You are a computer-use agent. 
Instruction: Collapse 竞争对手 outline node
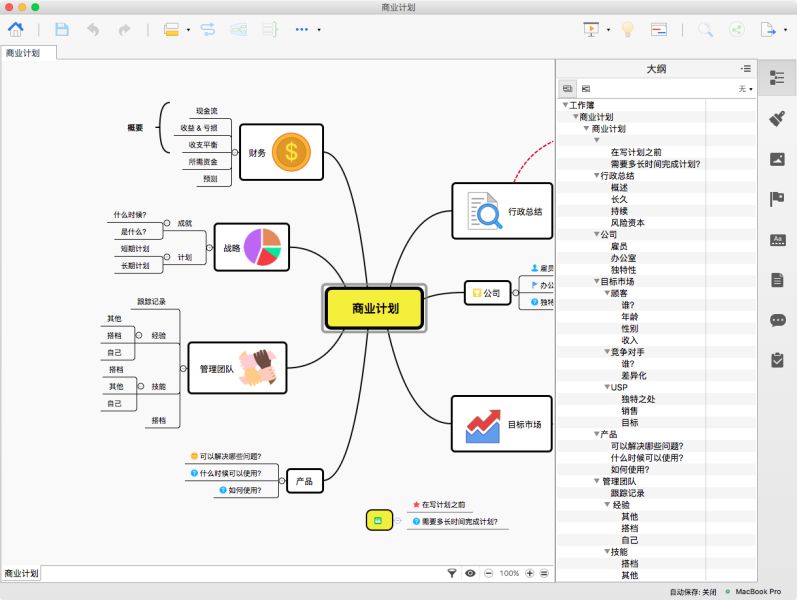click(607, 351)
